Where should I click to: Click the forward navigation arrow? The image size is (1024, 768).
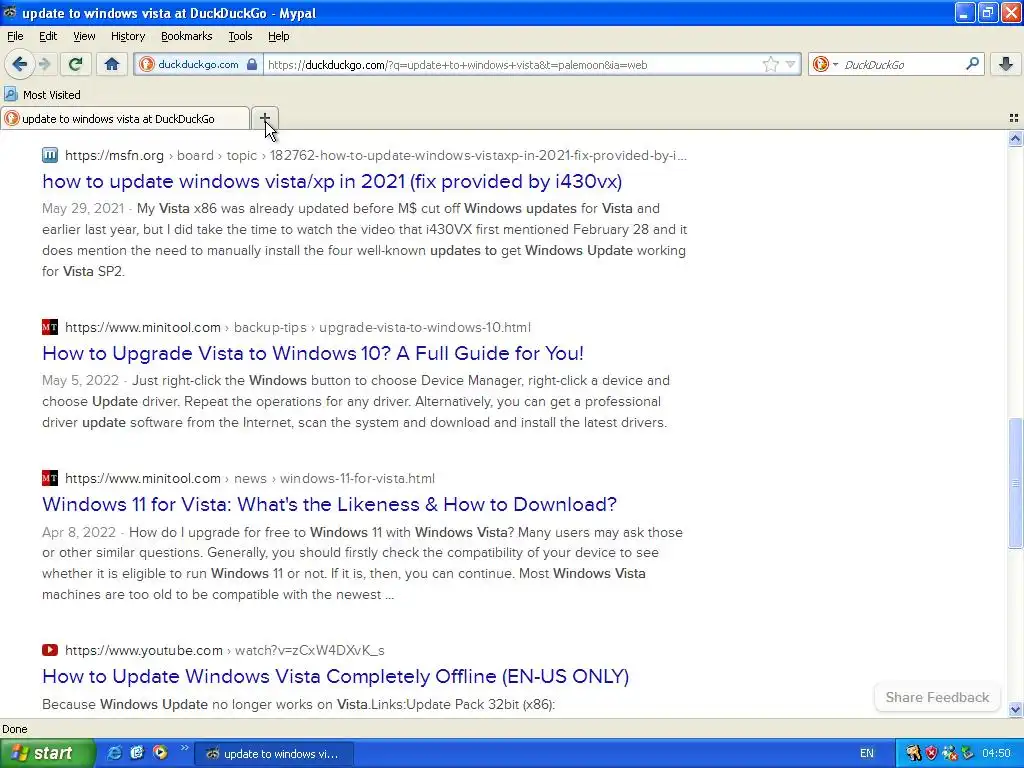point(44,64)
